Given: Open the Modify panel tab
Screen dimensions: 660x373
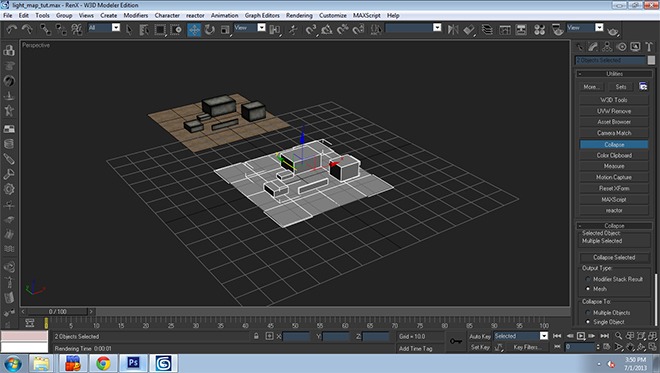Looking at the screenshot, I should point(593,47).
